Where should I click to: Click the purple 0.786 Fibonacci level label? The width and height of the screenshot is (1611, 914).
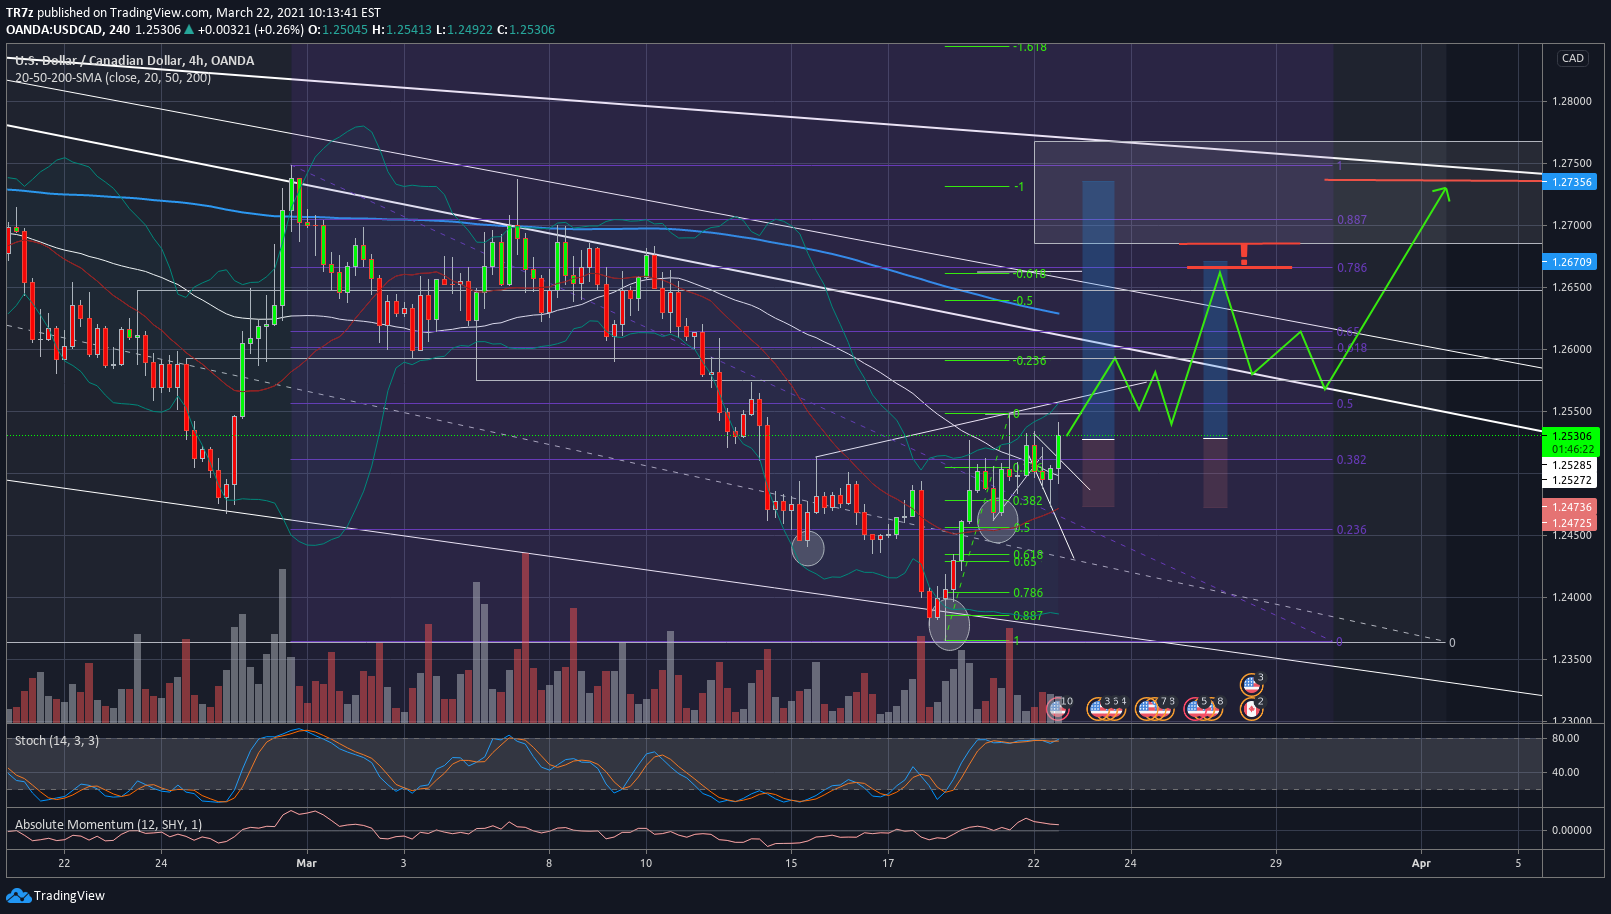click(1352, 268)
